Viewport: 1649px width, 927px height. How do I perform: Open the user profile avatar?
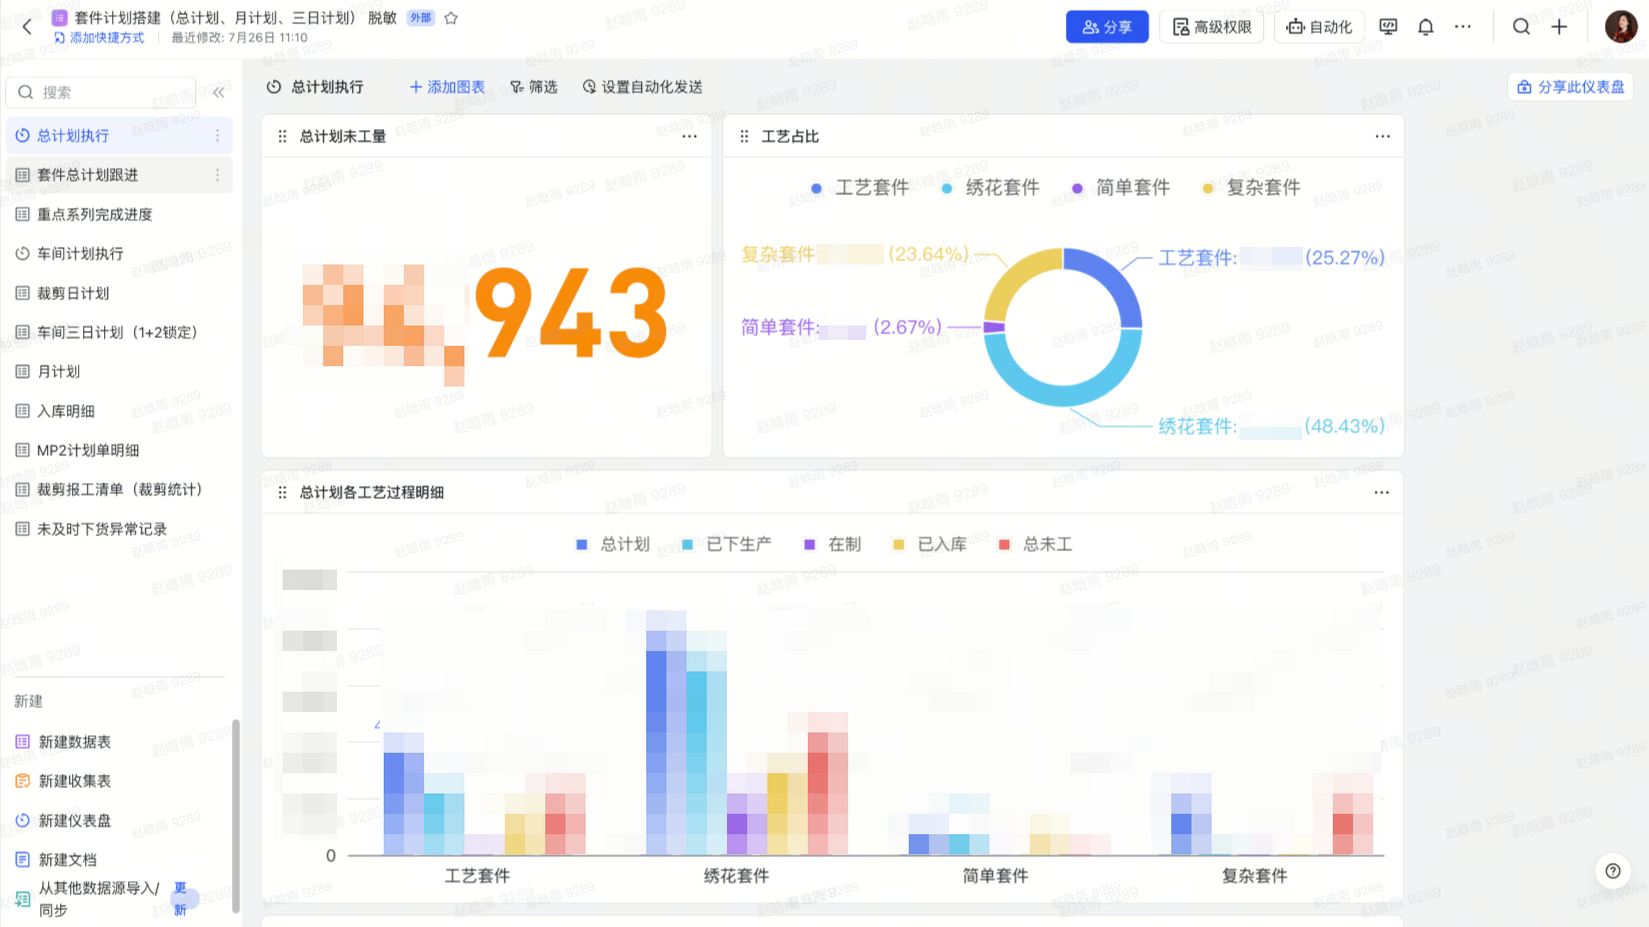tap(1620, 27)
